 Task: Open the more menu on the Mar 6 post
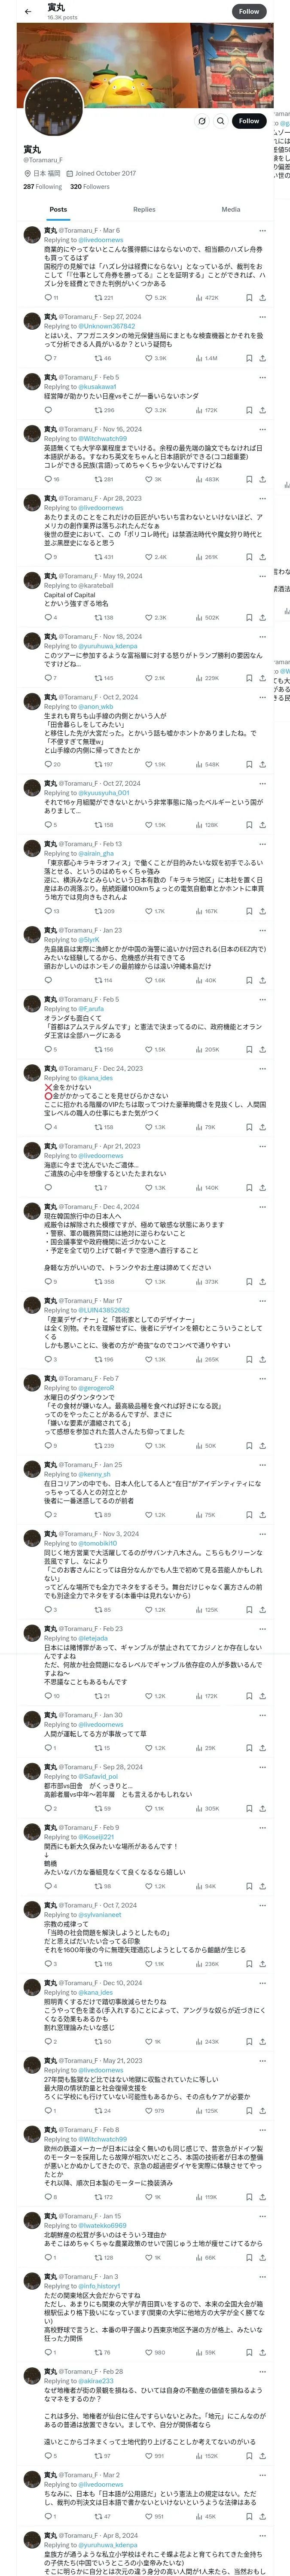pos(263,230)
